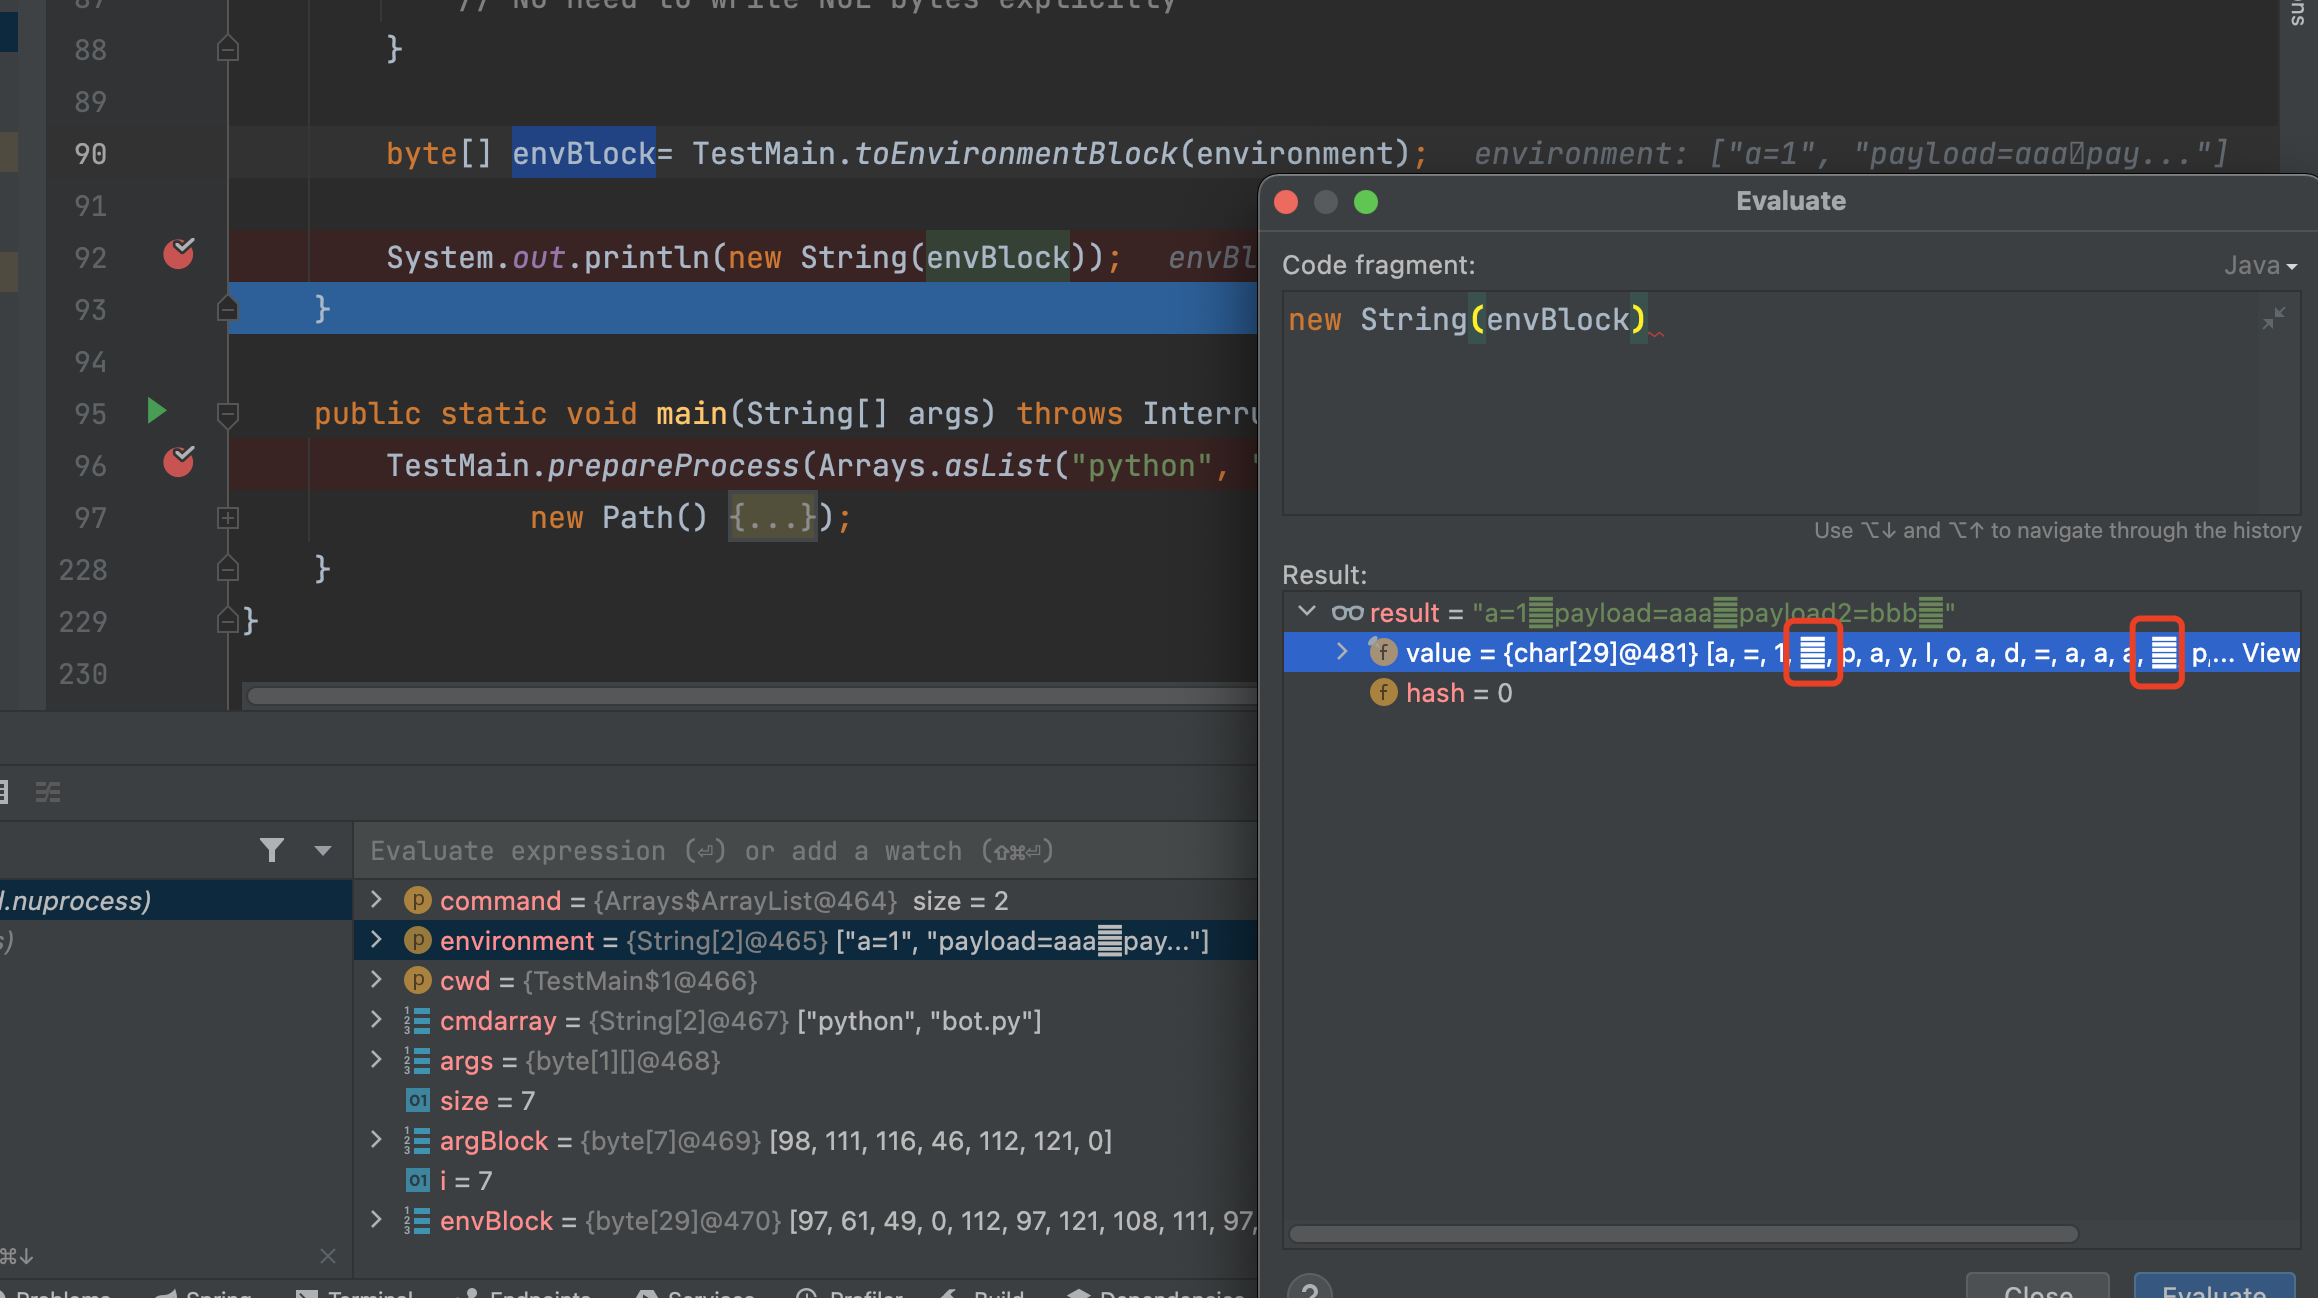The image size is (2318, 1298).
Task: Expand the environment variable node
Action: tap(376, 940)
